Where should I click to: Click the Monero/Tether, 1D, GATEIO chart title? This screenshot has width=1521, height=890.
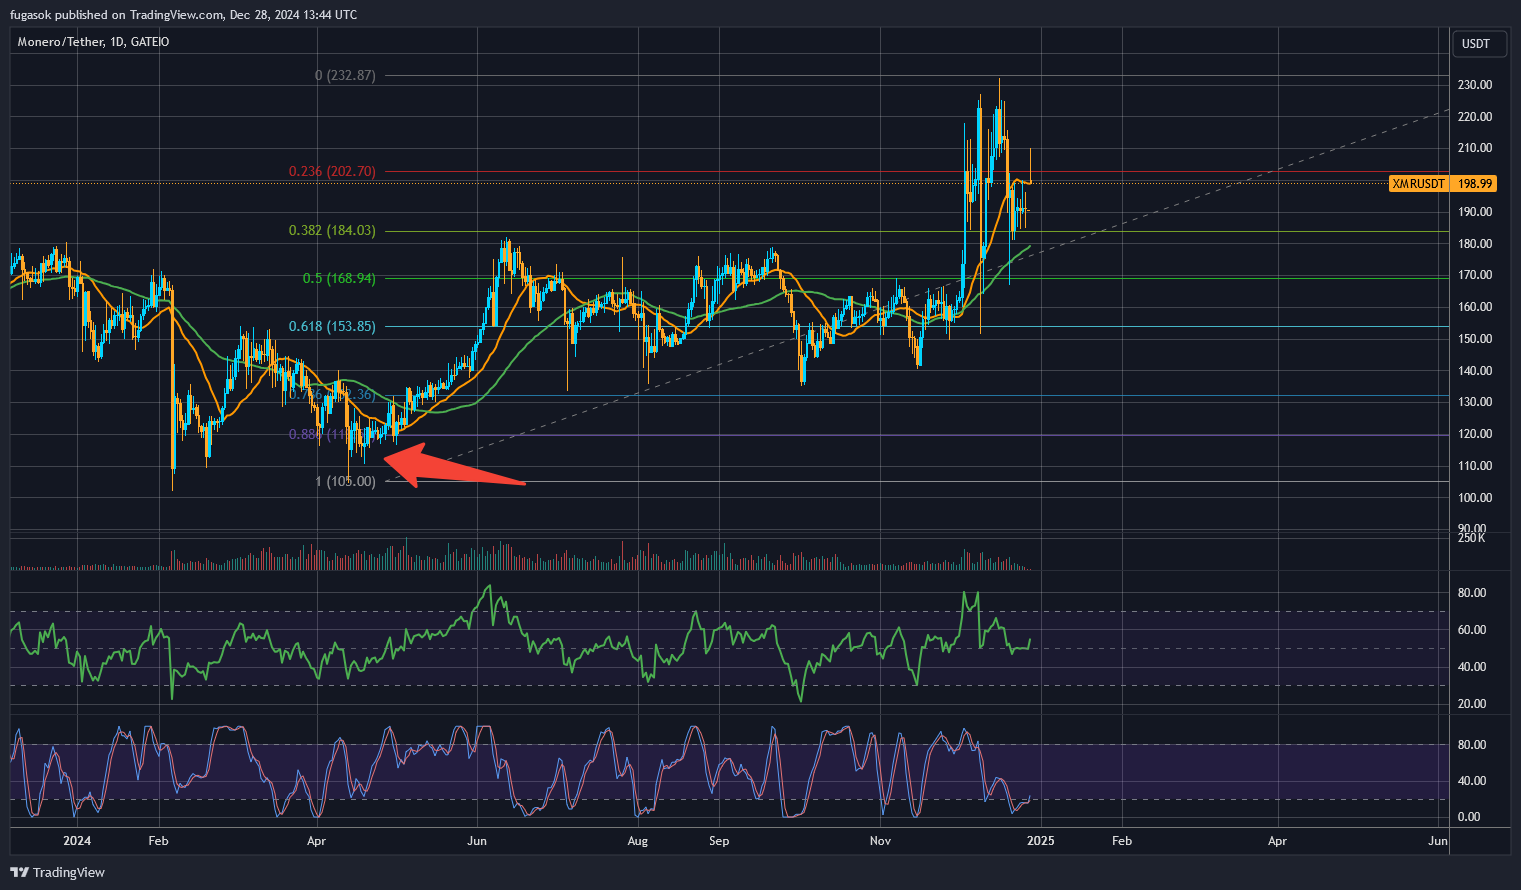(94, 42)
